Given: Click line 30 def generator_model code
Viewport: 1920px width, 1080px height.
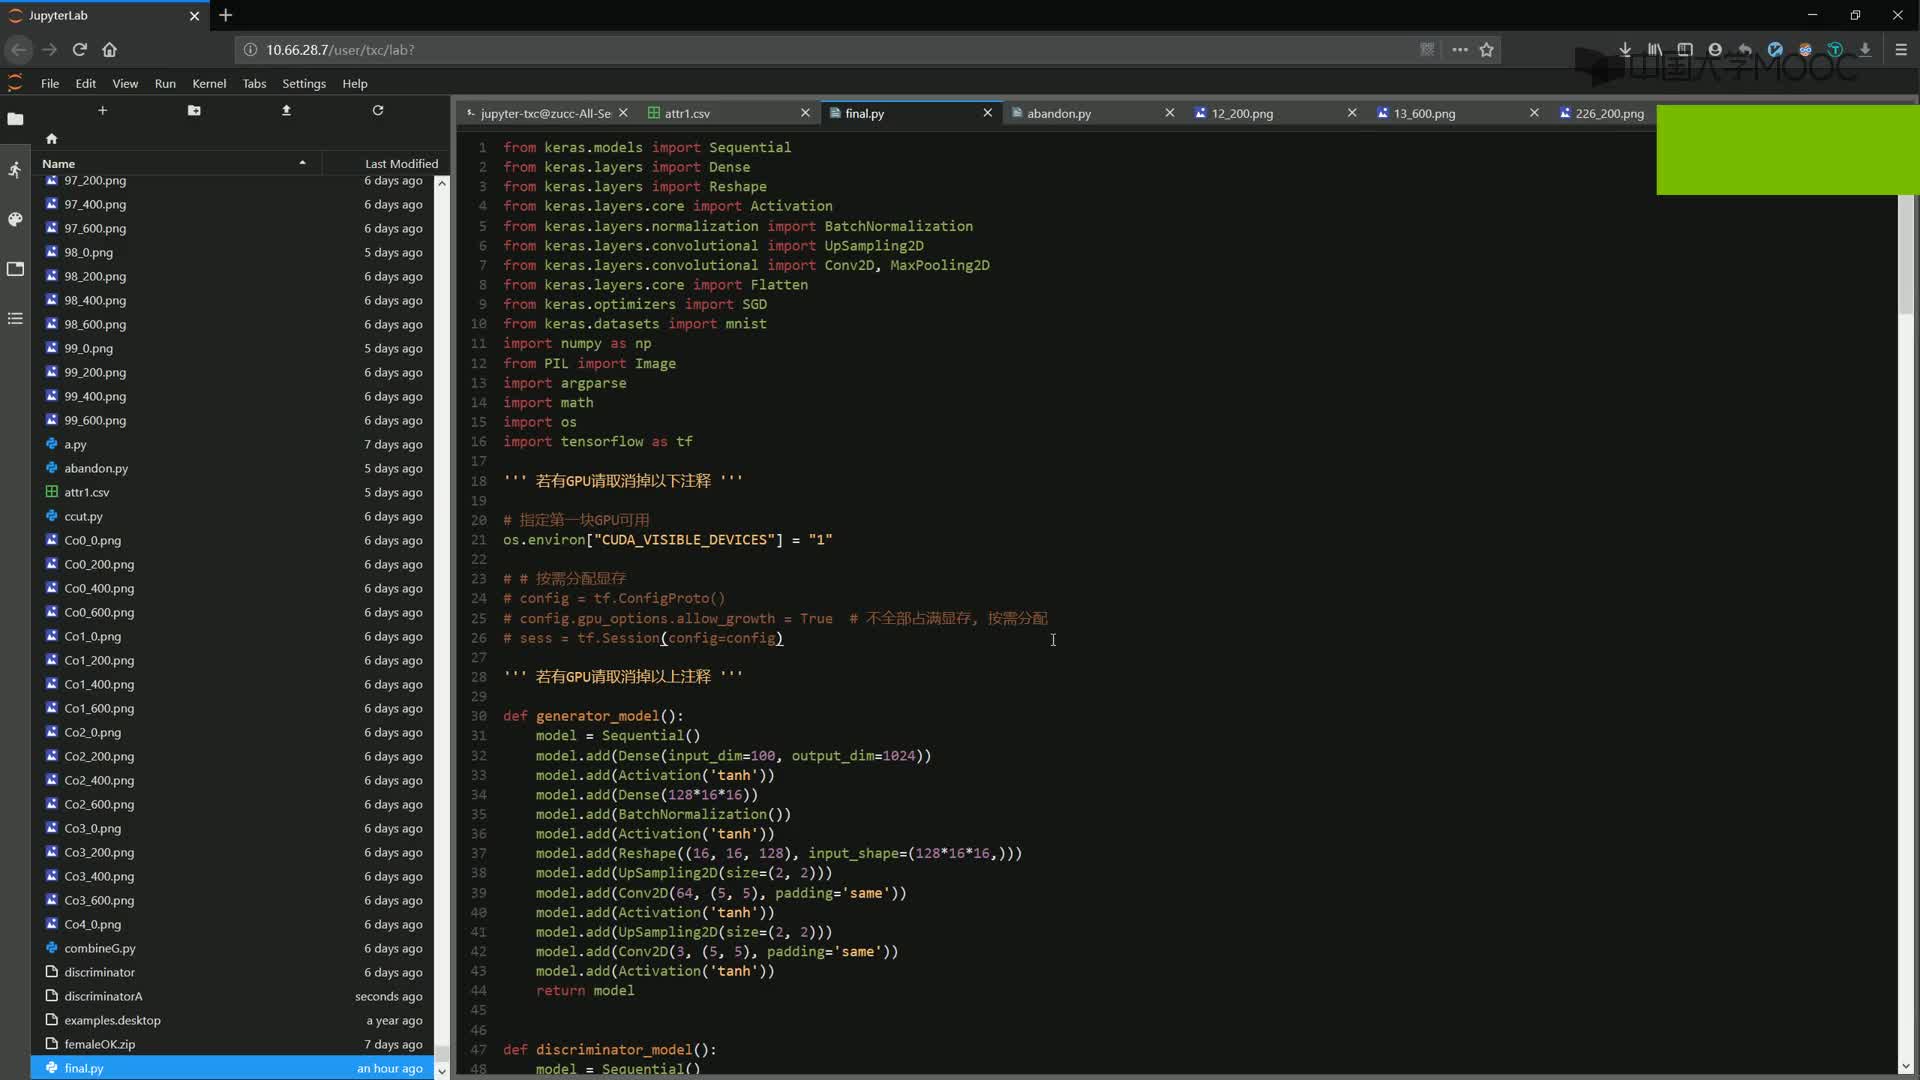Looking at the screenshot, I should pyautogui.click(x=593, y=716).
